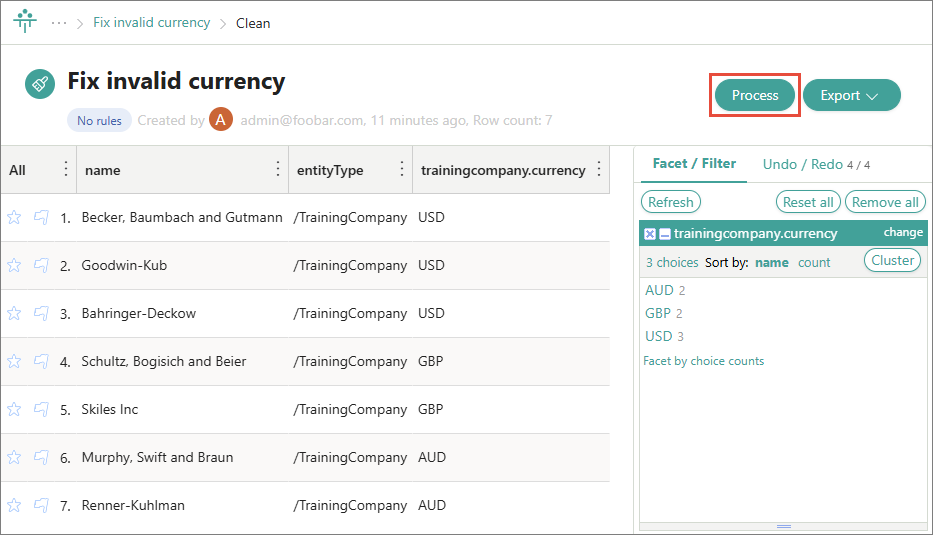
Task: Flag row 6 Murphy, Swift and Braun
Action: click(x=41, y=457)
